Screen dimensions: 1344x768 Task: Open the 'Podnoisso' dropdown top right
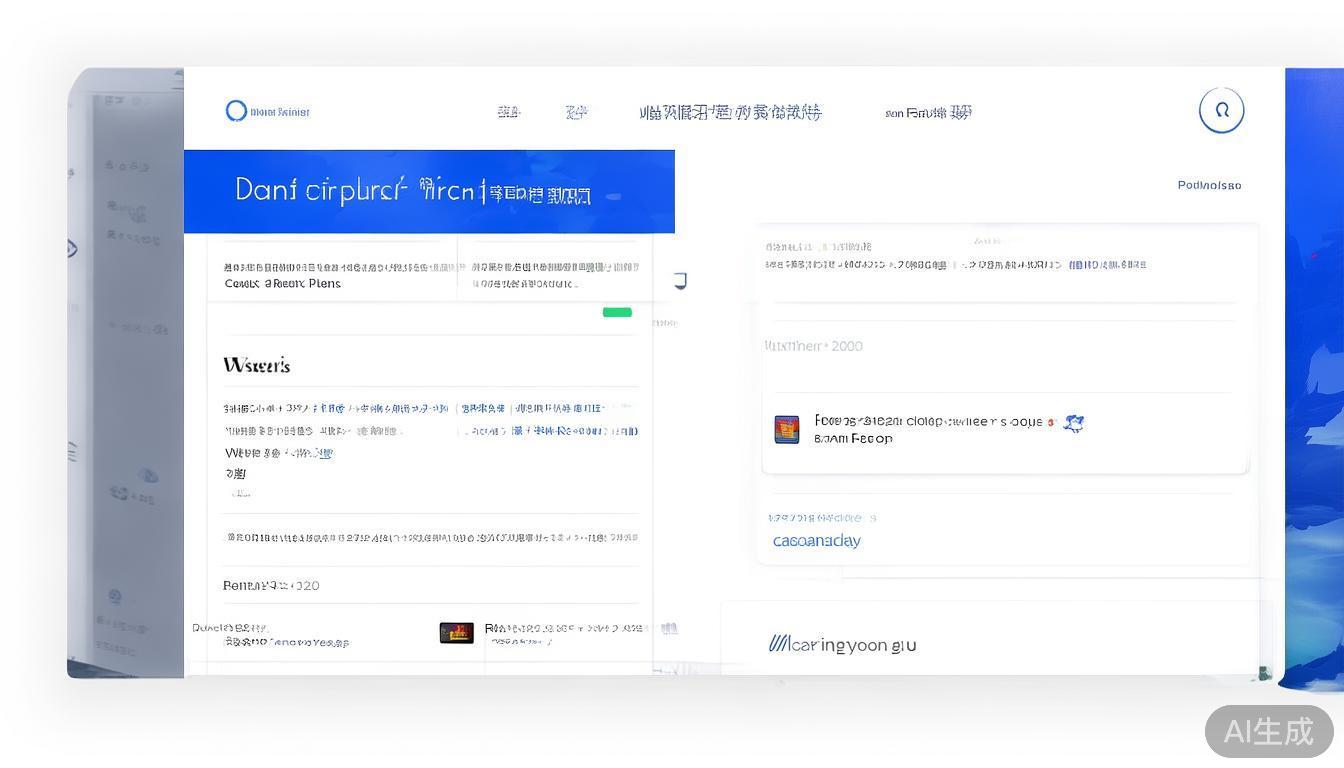click(x=1209, y=185)
